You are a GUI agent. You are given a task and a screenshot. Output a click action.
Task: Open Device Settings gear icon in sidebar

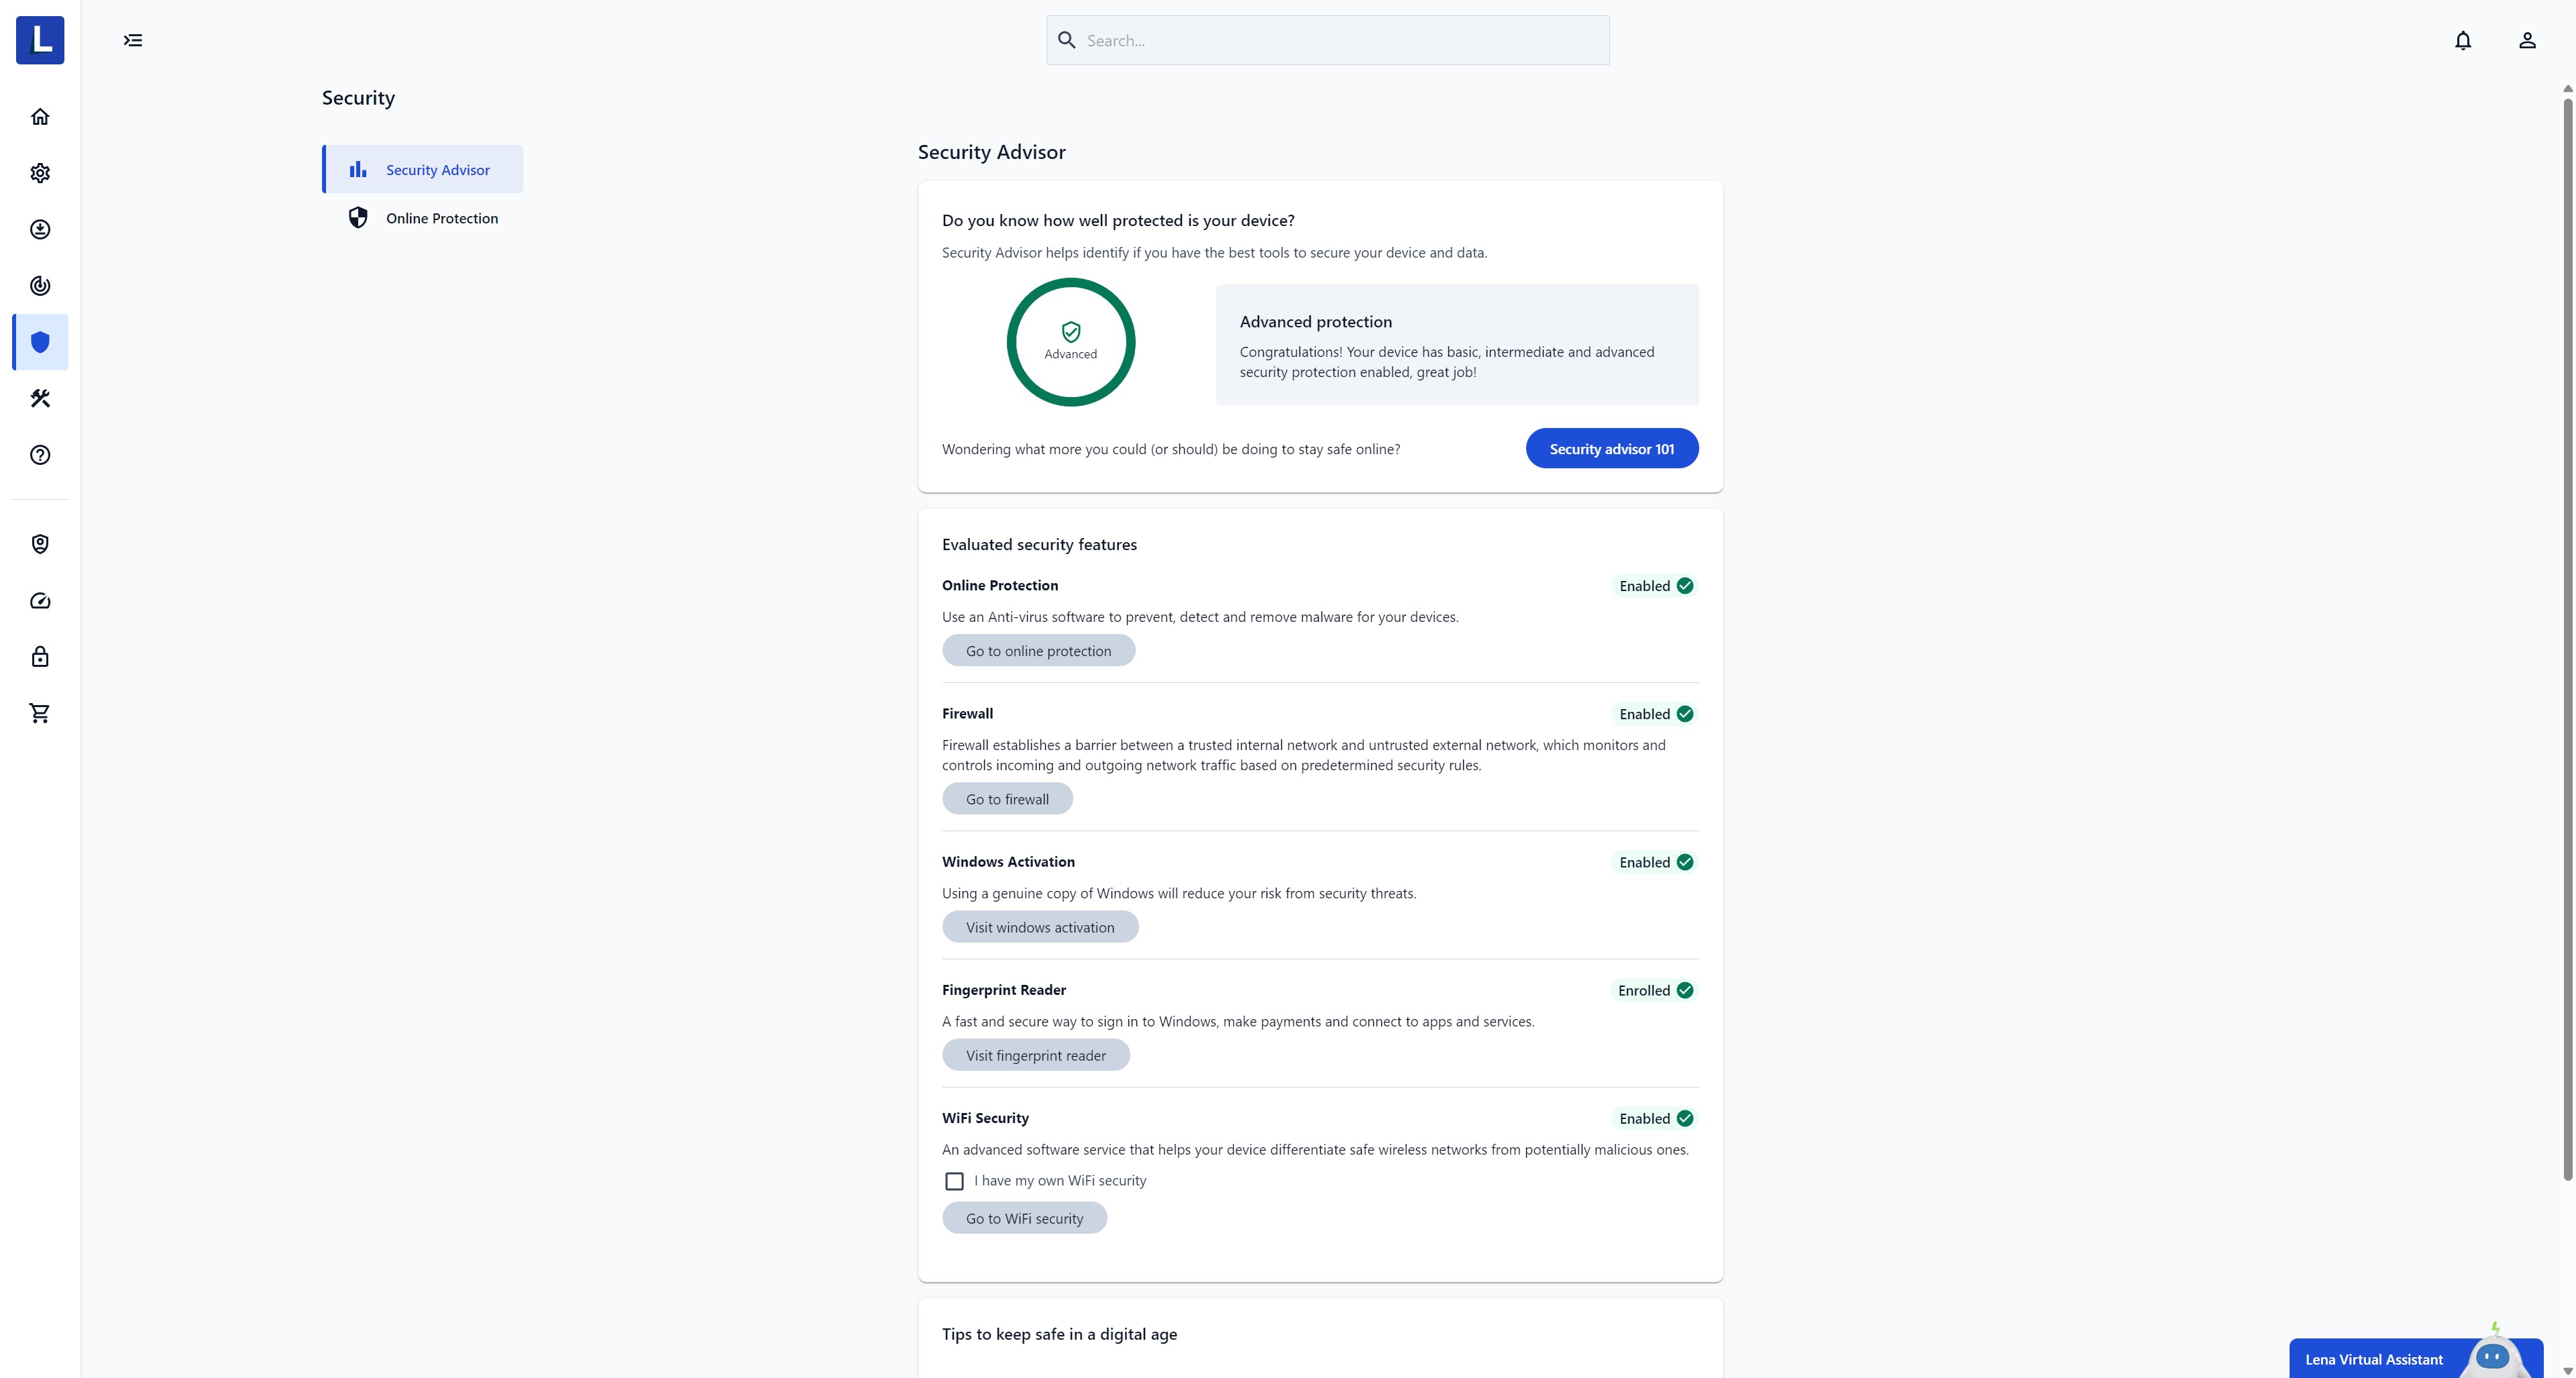click(40, 173)
